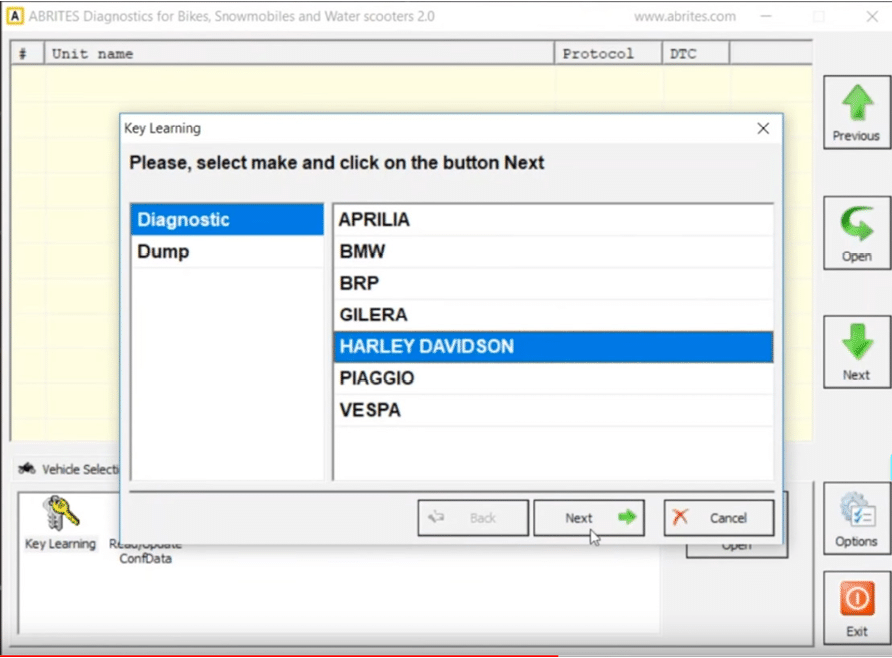Choose BMW from the make list

pyautogui.click(x=552, y=252)
